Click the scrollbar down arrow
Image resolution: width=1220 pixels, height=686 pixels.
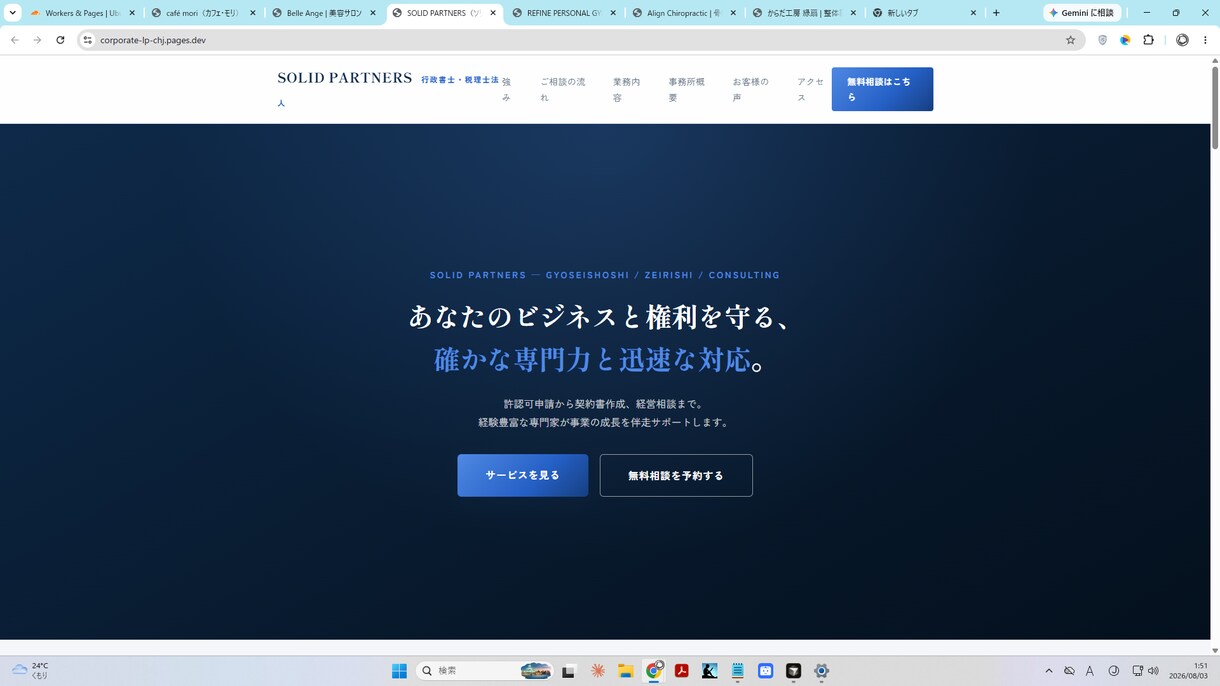coord(1215,650)
